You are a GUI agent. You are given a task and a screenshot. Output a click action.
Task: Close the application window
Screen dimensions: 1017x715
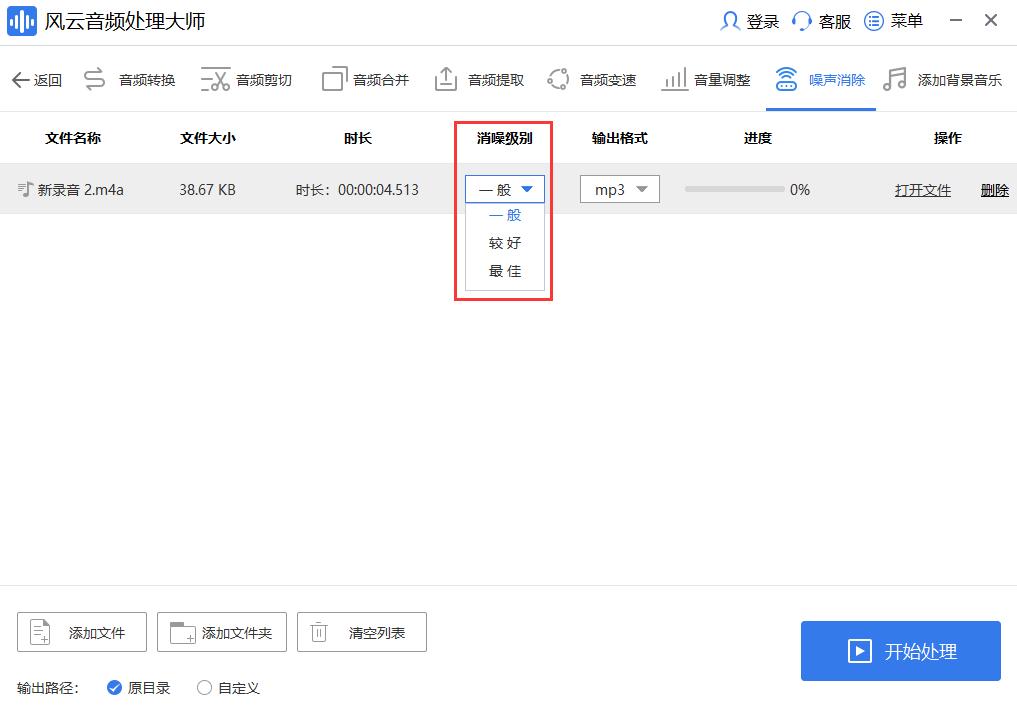(x=991, y=20)
